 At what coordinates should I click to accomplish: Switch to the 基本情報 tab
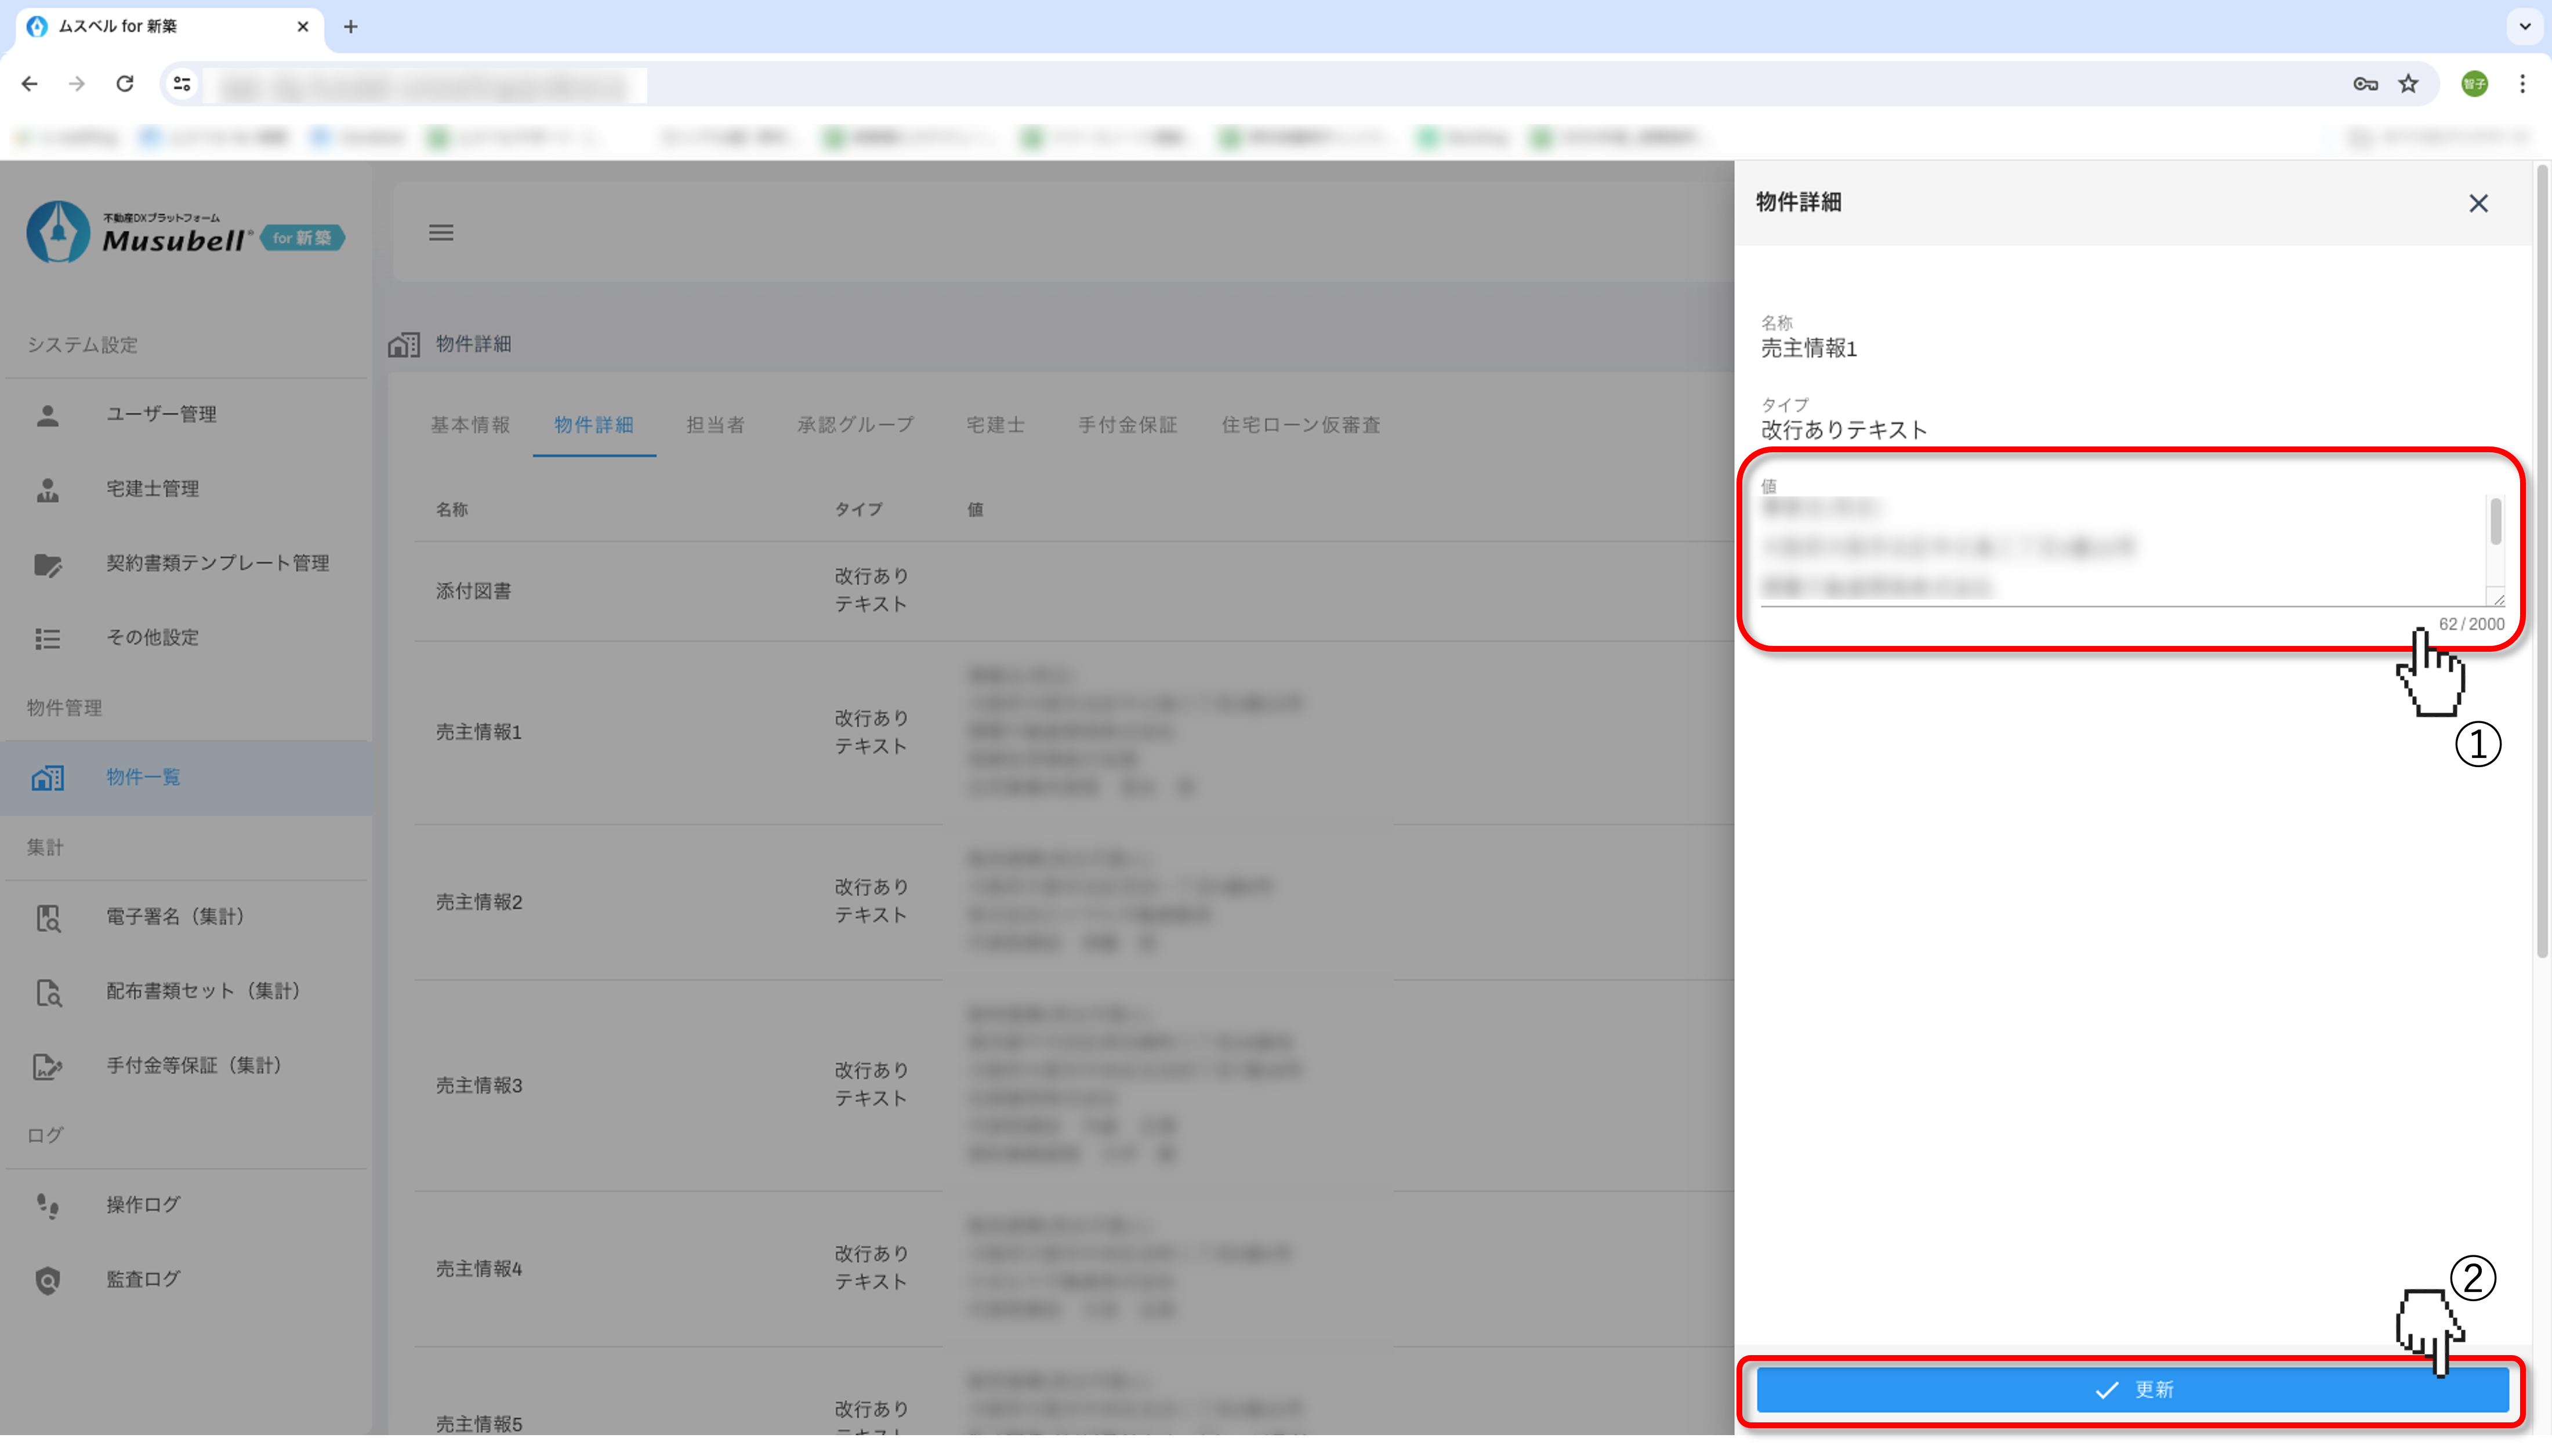point(470,425)
